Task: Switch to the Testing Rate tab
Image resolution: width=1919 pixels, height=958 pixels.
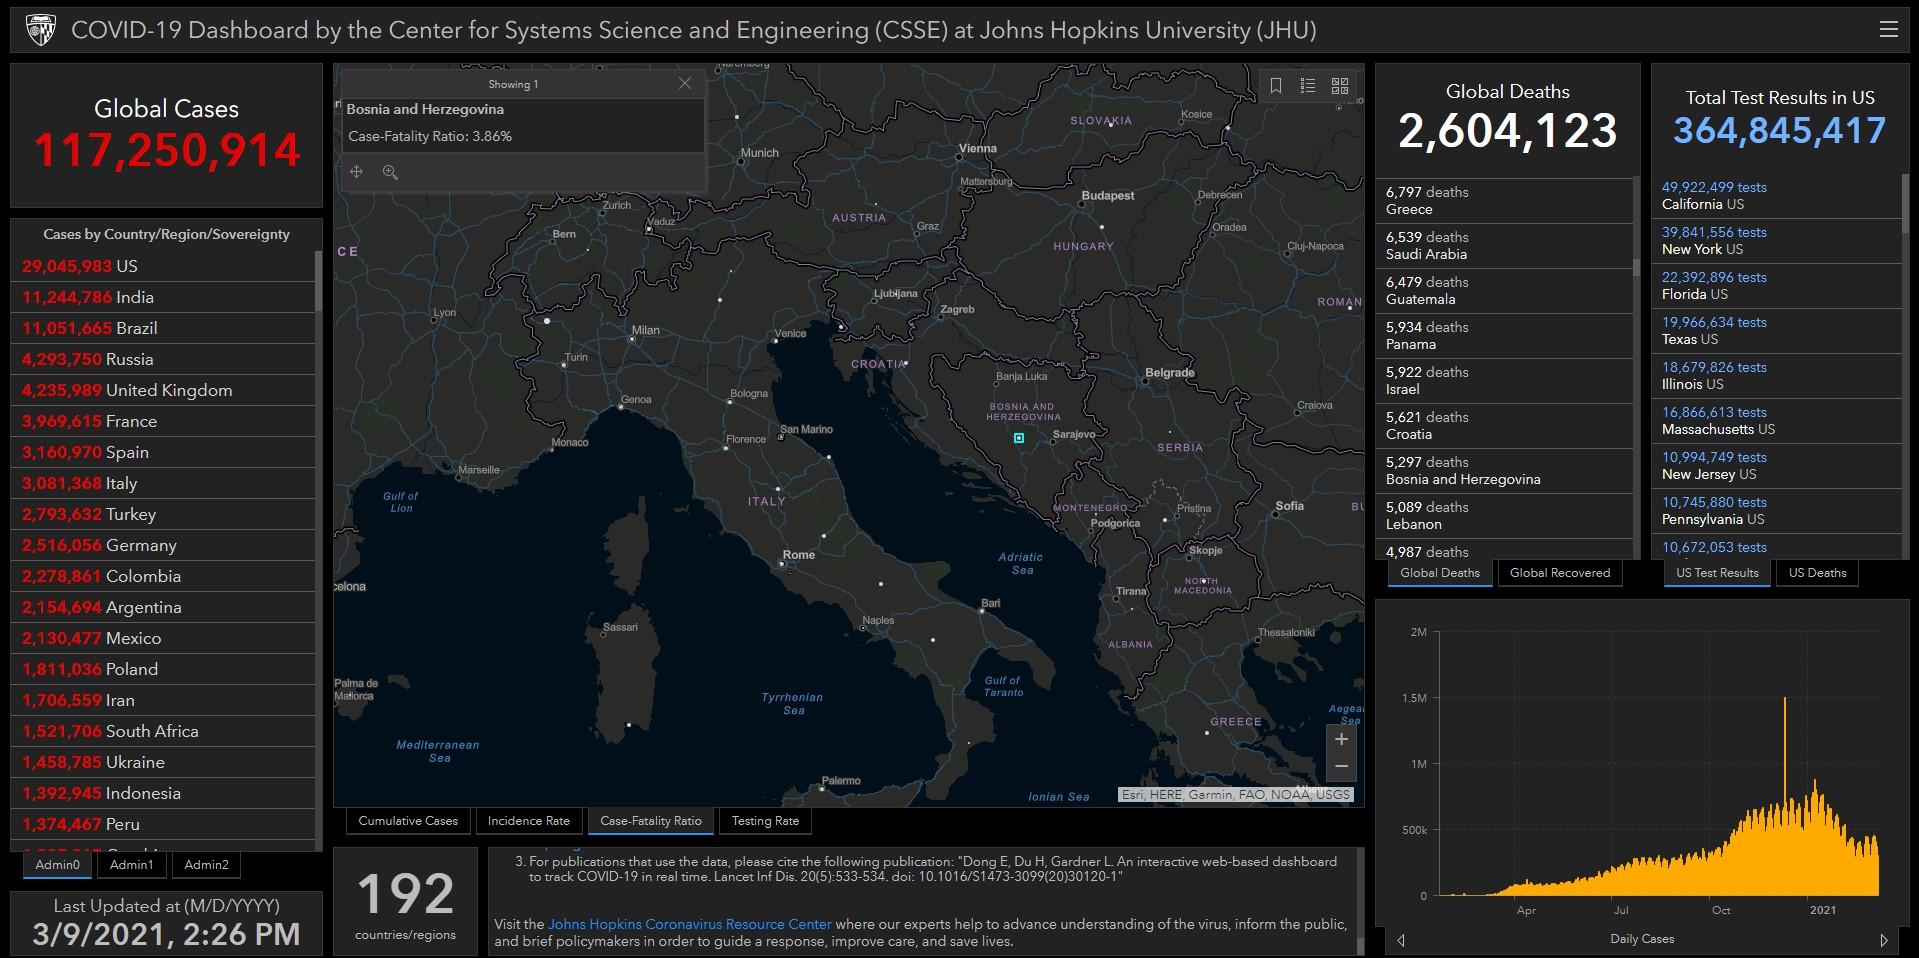Action: point(765,821)
